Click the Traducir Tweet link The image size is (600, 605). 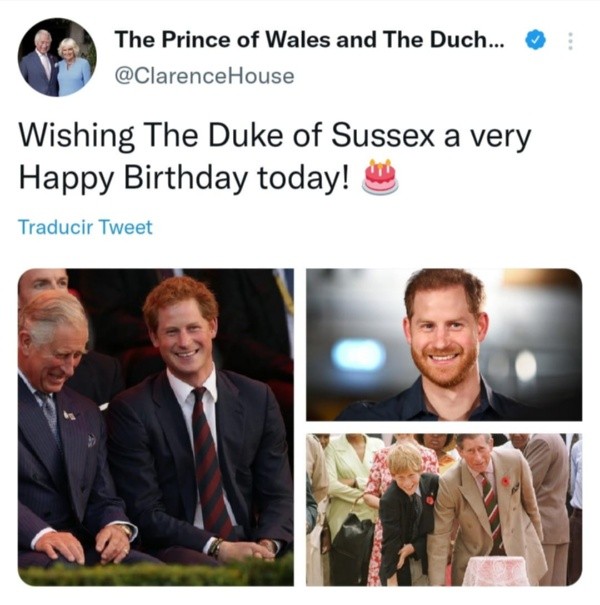[85, 227]
